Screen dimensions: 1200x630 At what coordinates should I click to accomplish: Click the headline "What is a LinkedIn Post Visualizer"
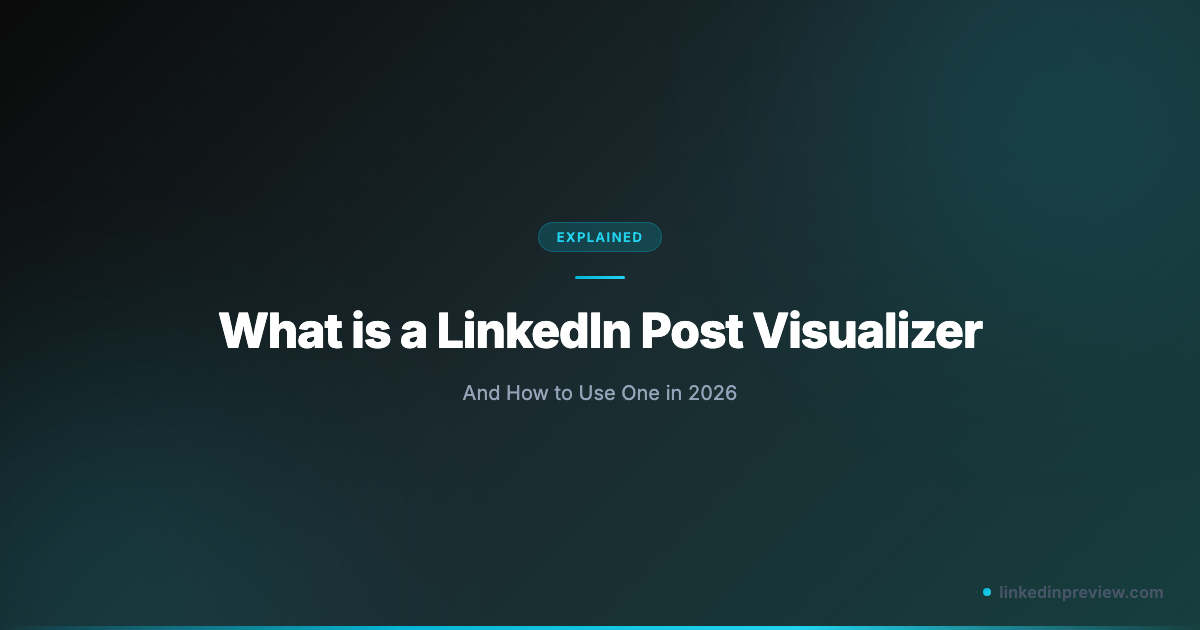point(600,330)
